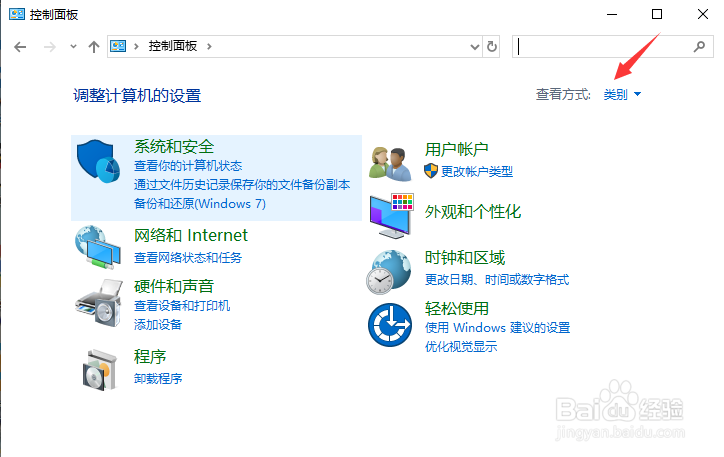This screenshot has height=457, width=724.
Task: Click the Programs disc box icon
Action: coord(99,370)
